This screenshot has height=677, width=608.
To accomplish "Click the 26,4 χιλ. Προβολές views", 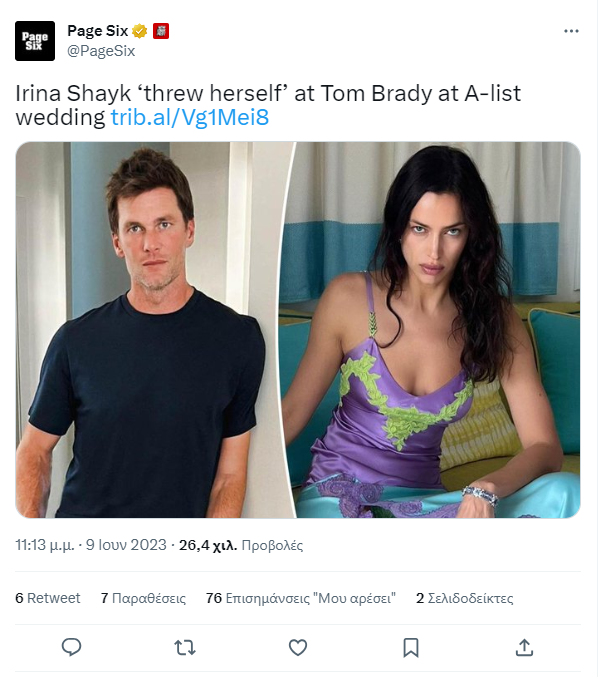I will click(241, 545).
